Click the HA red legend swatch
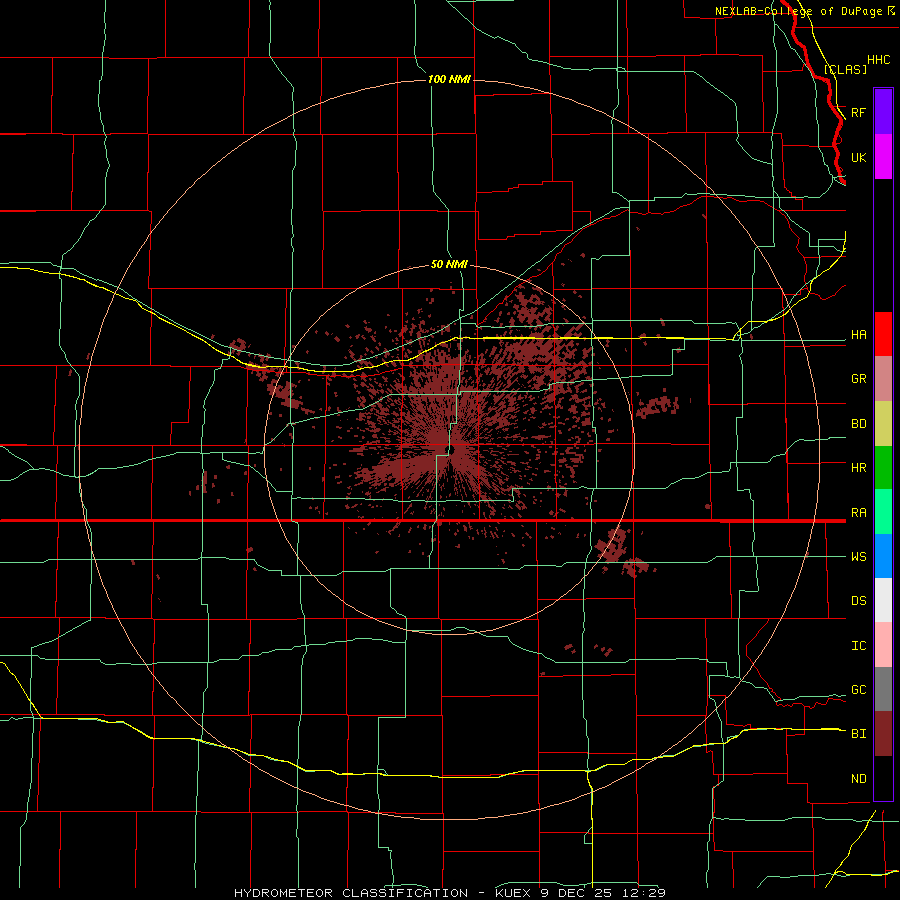900x900 pixels. (883, 334)
